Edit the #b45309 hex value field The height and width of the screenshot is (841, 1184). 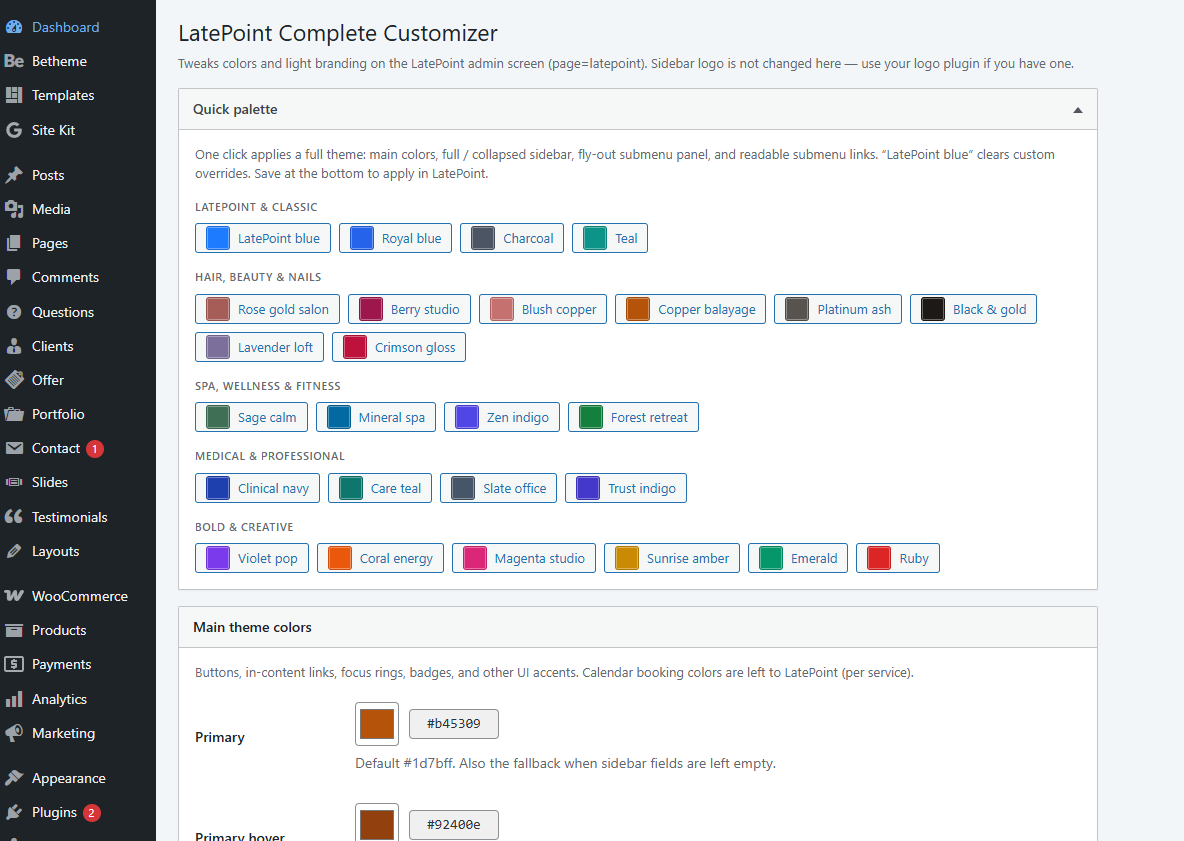point(453,723)
